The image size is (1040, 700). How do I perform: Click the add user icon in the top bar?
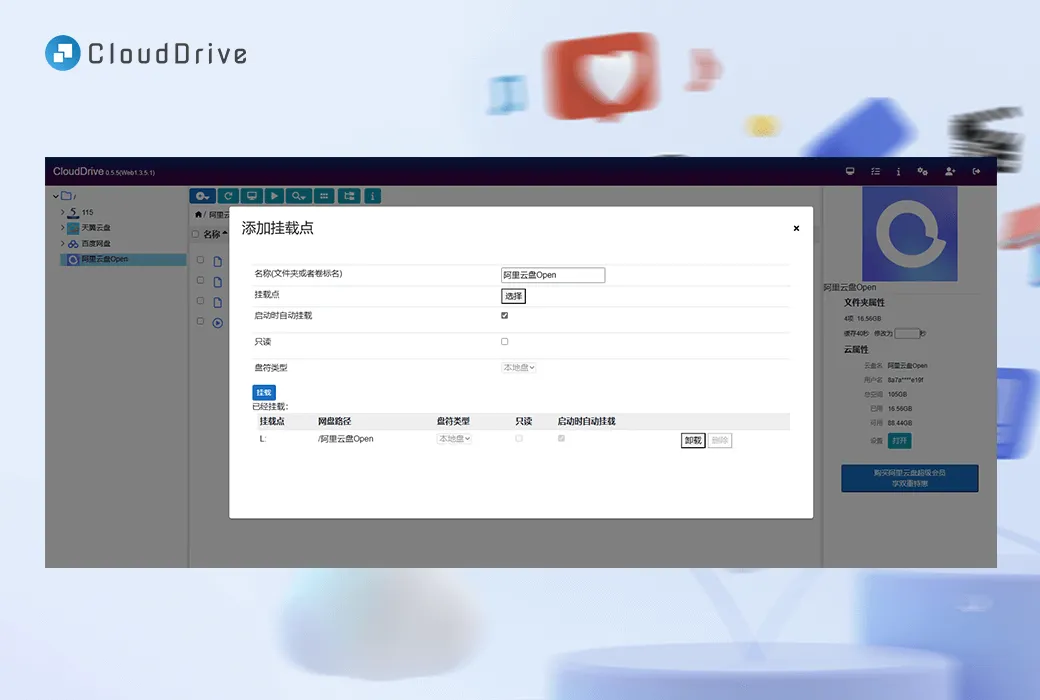click(x=950, y=171)
